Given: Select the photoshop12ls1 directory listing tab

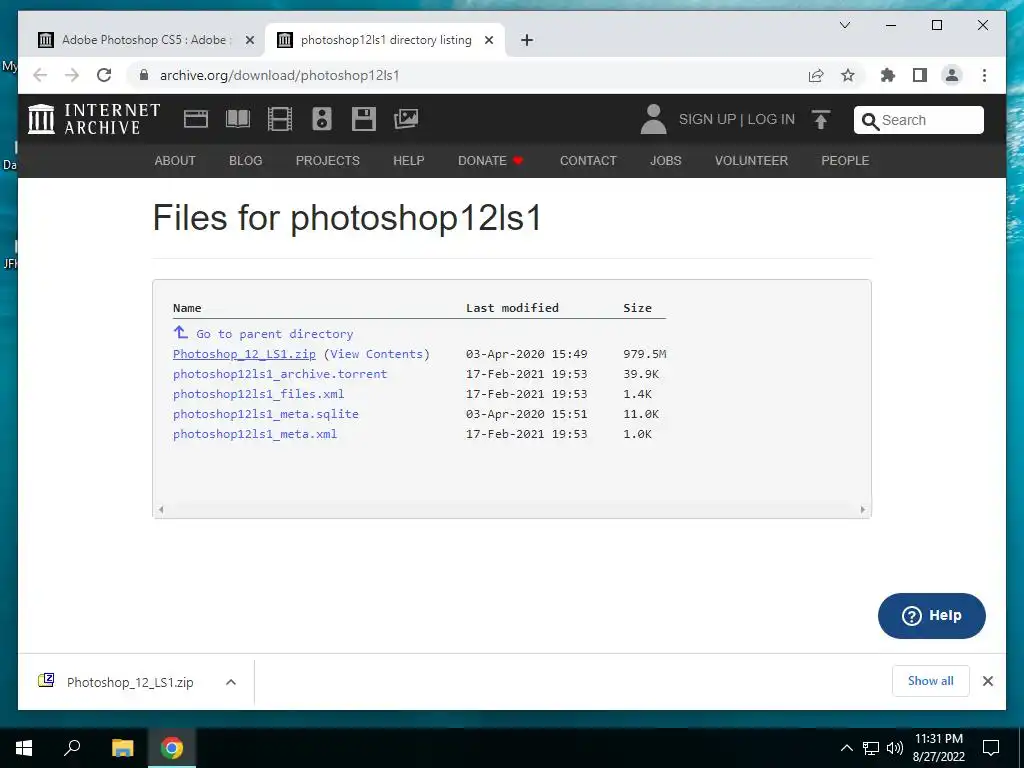Looking at the screenshot, I should tap(385, 40).
